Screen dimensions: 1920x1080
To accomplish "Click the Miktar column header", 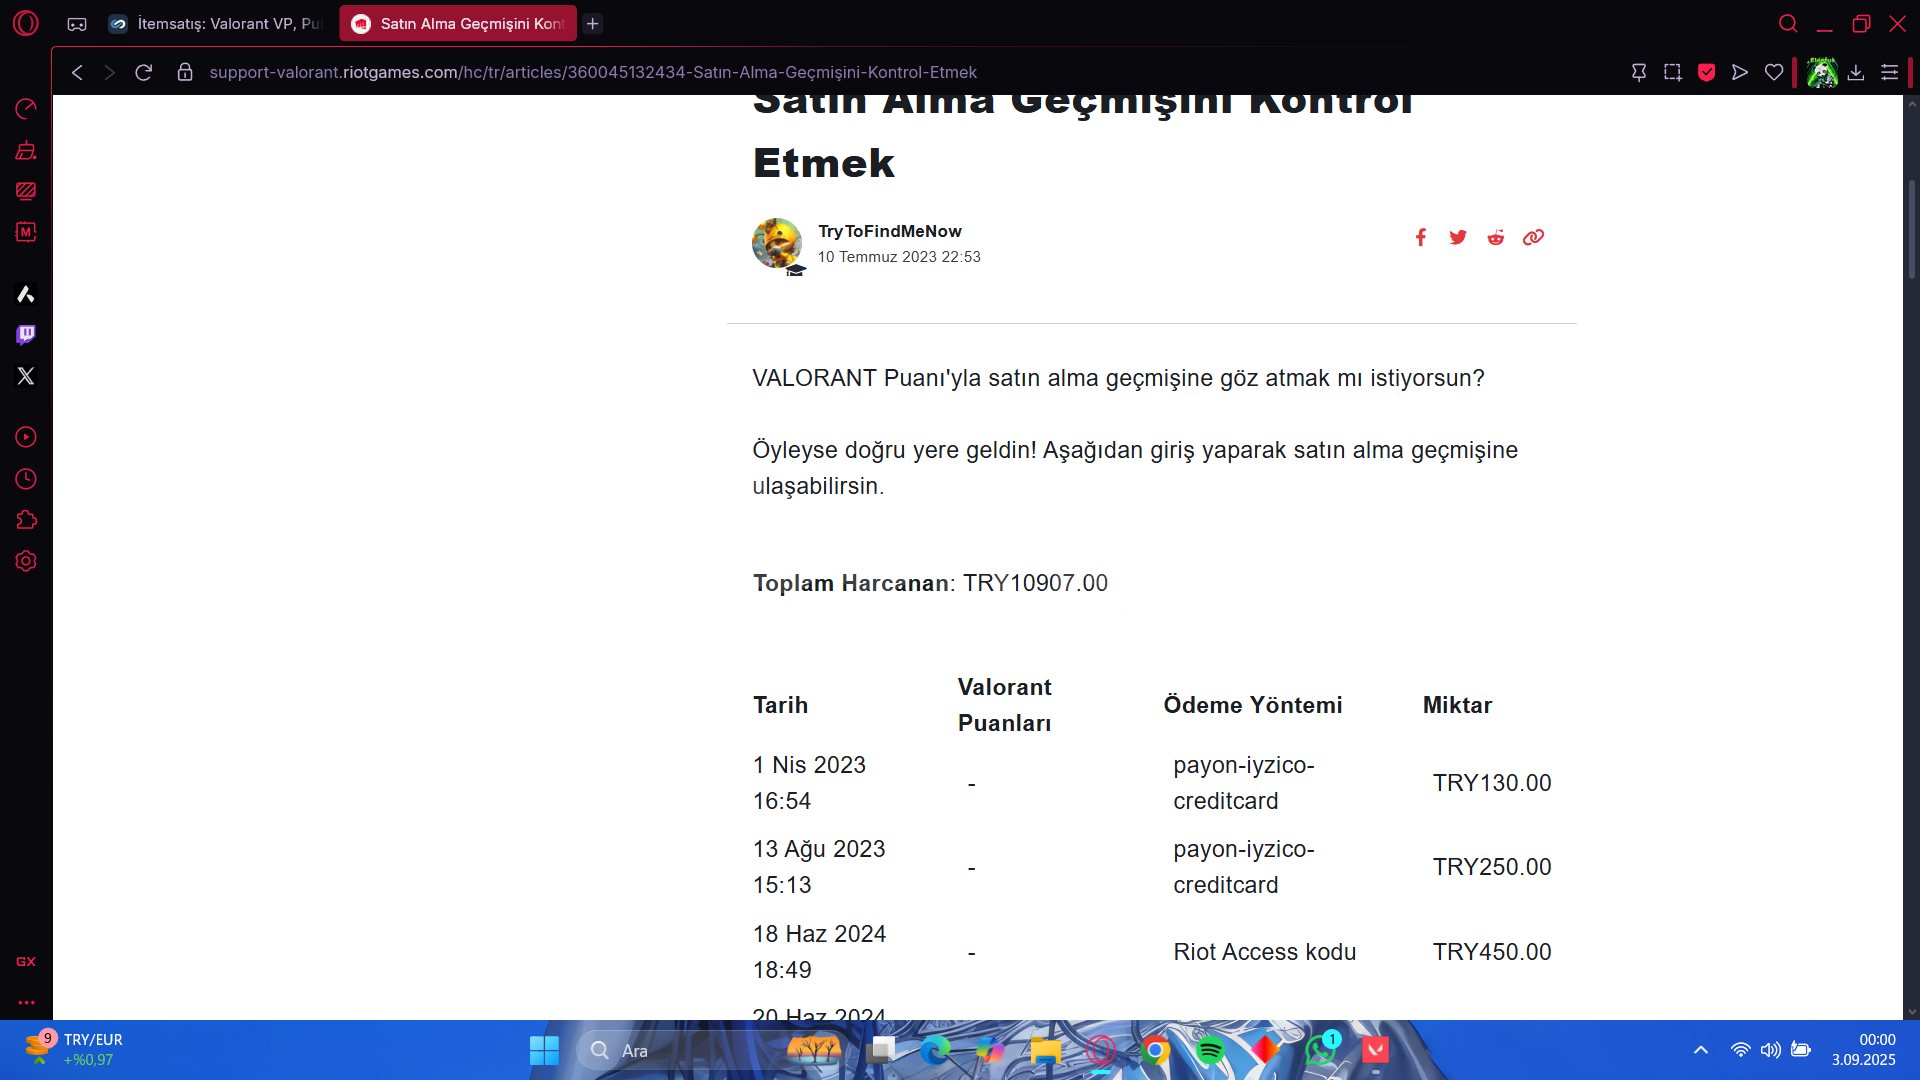I will (x=1457, y=705).
